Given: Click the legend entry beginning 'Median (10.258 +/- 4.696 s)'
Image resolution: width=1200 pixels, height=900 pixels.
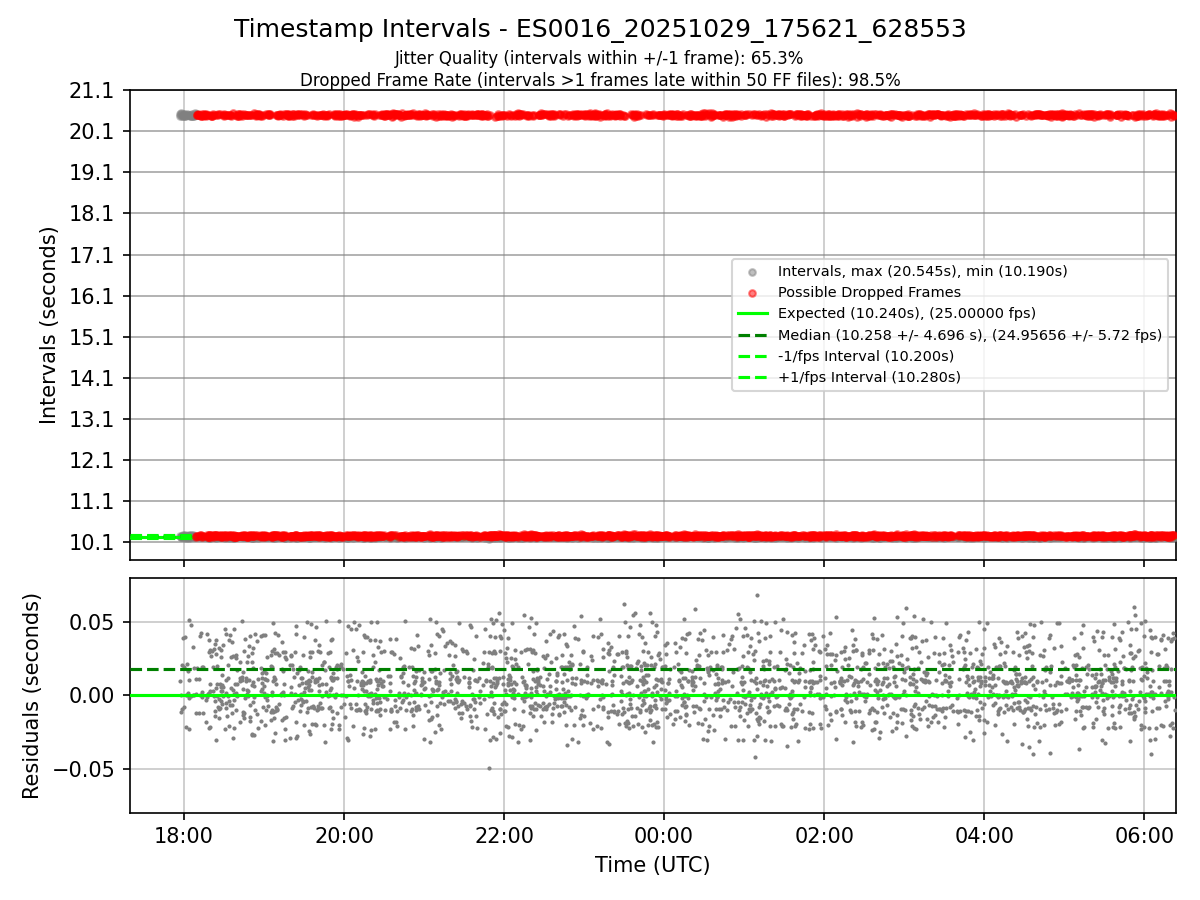Looking at the screenshot, I should [x=970, y=335].
